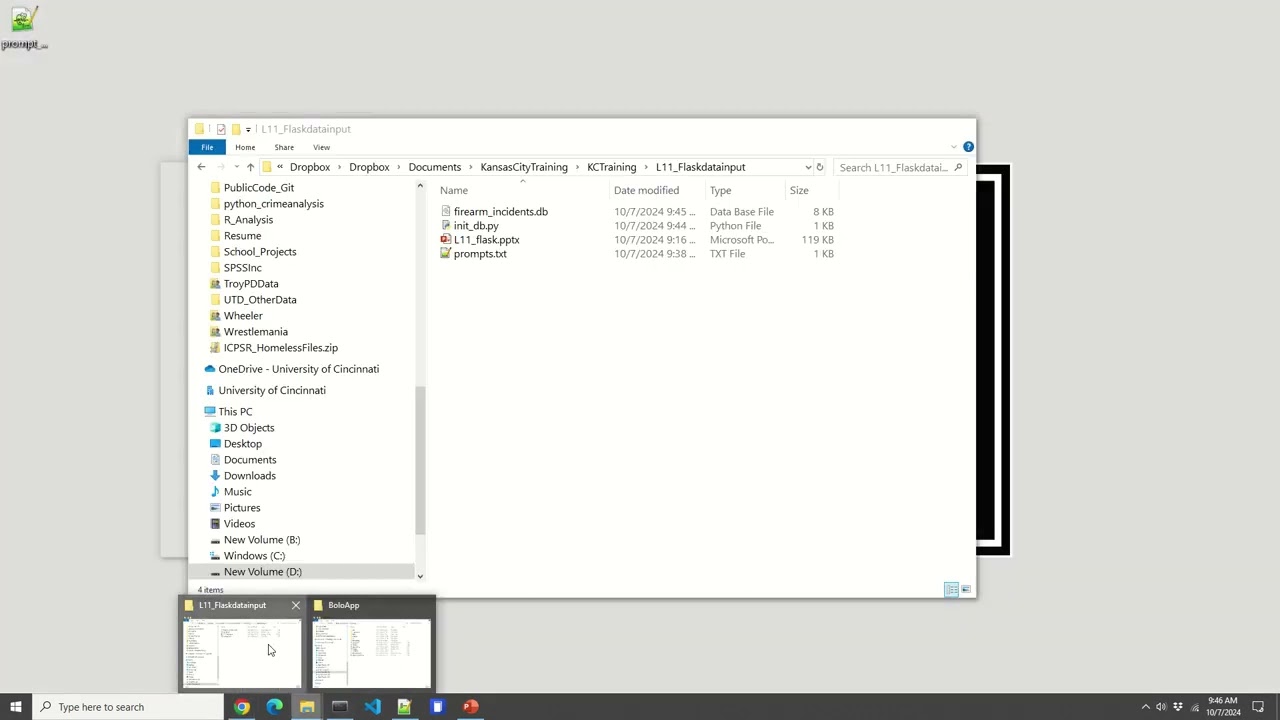Switch to Details view icon in status bar

[x=951, y=590]
